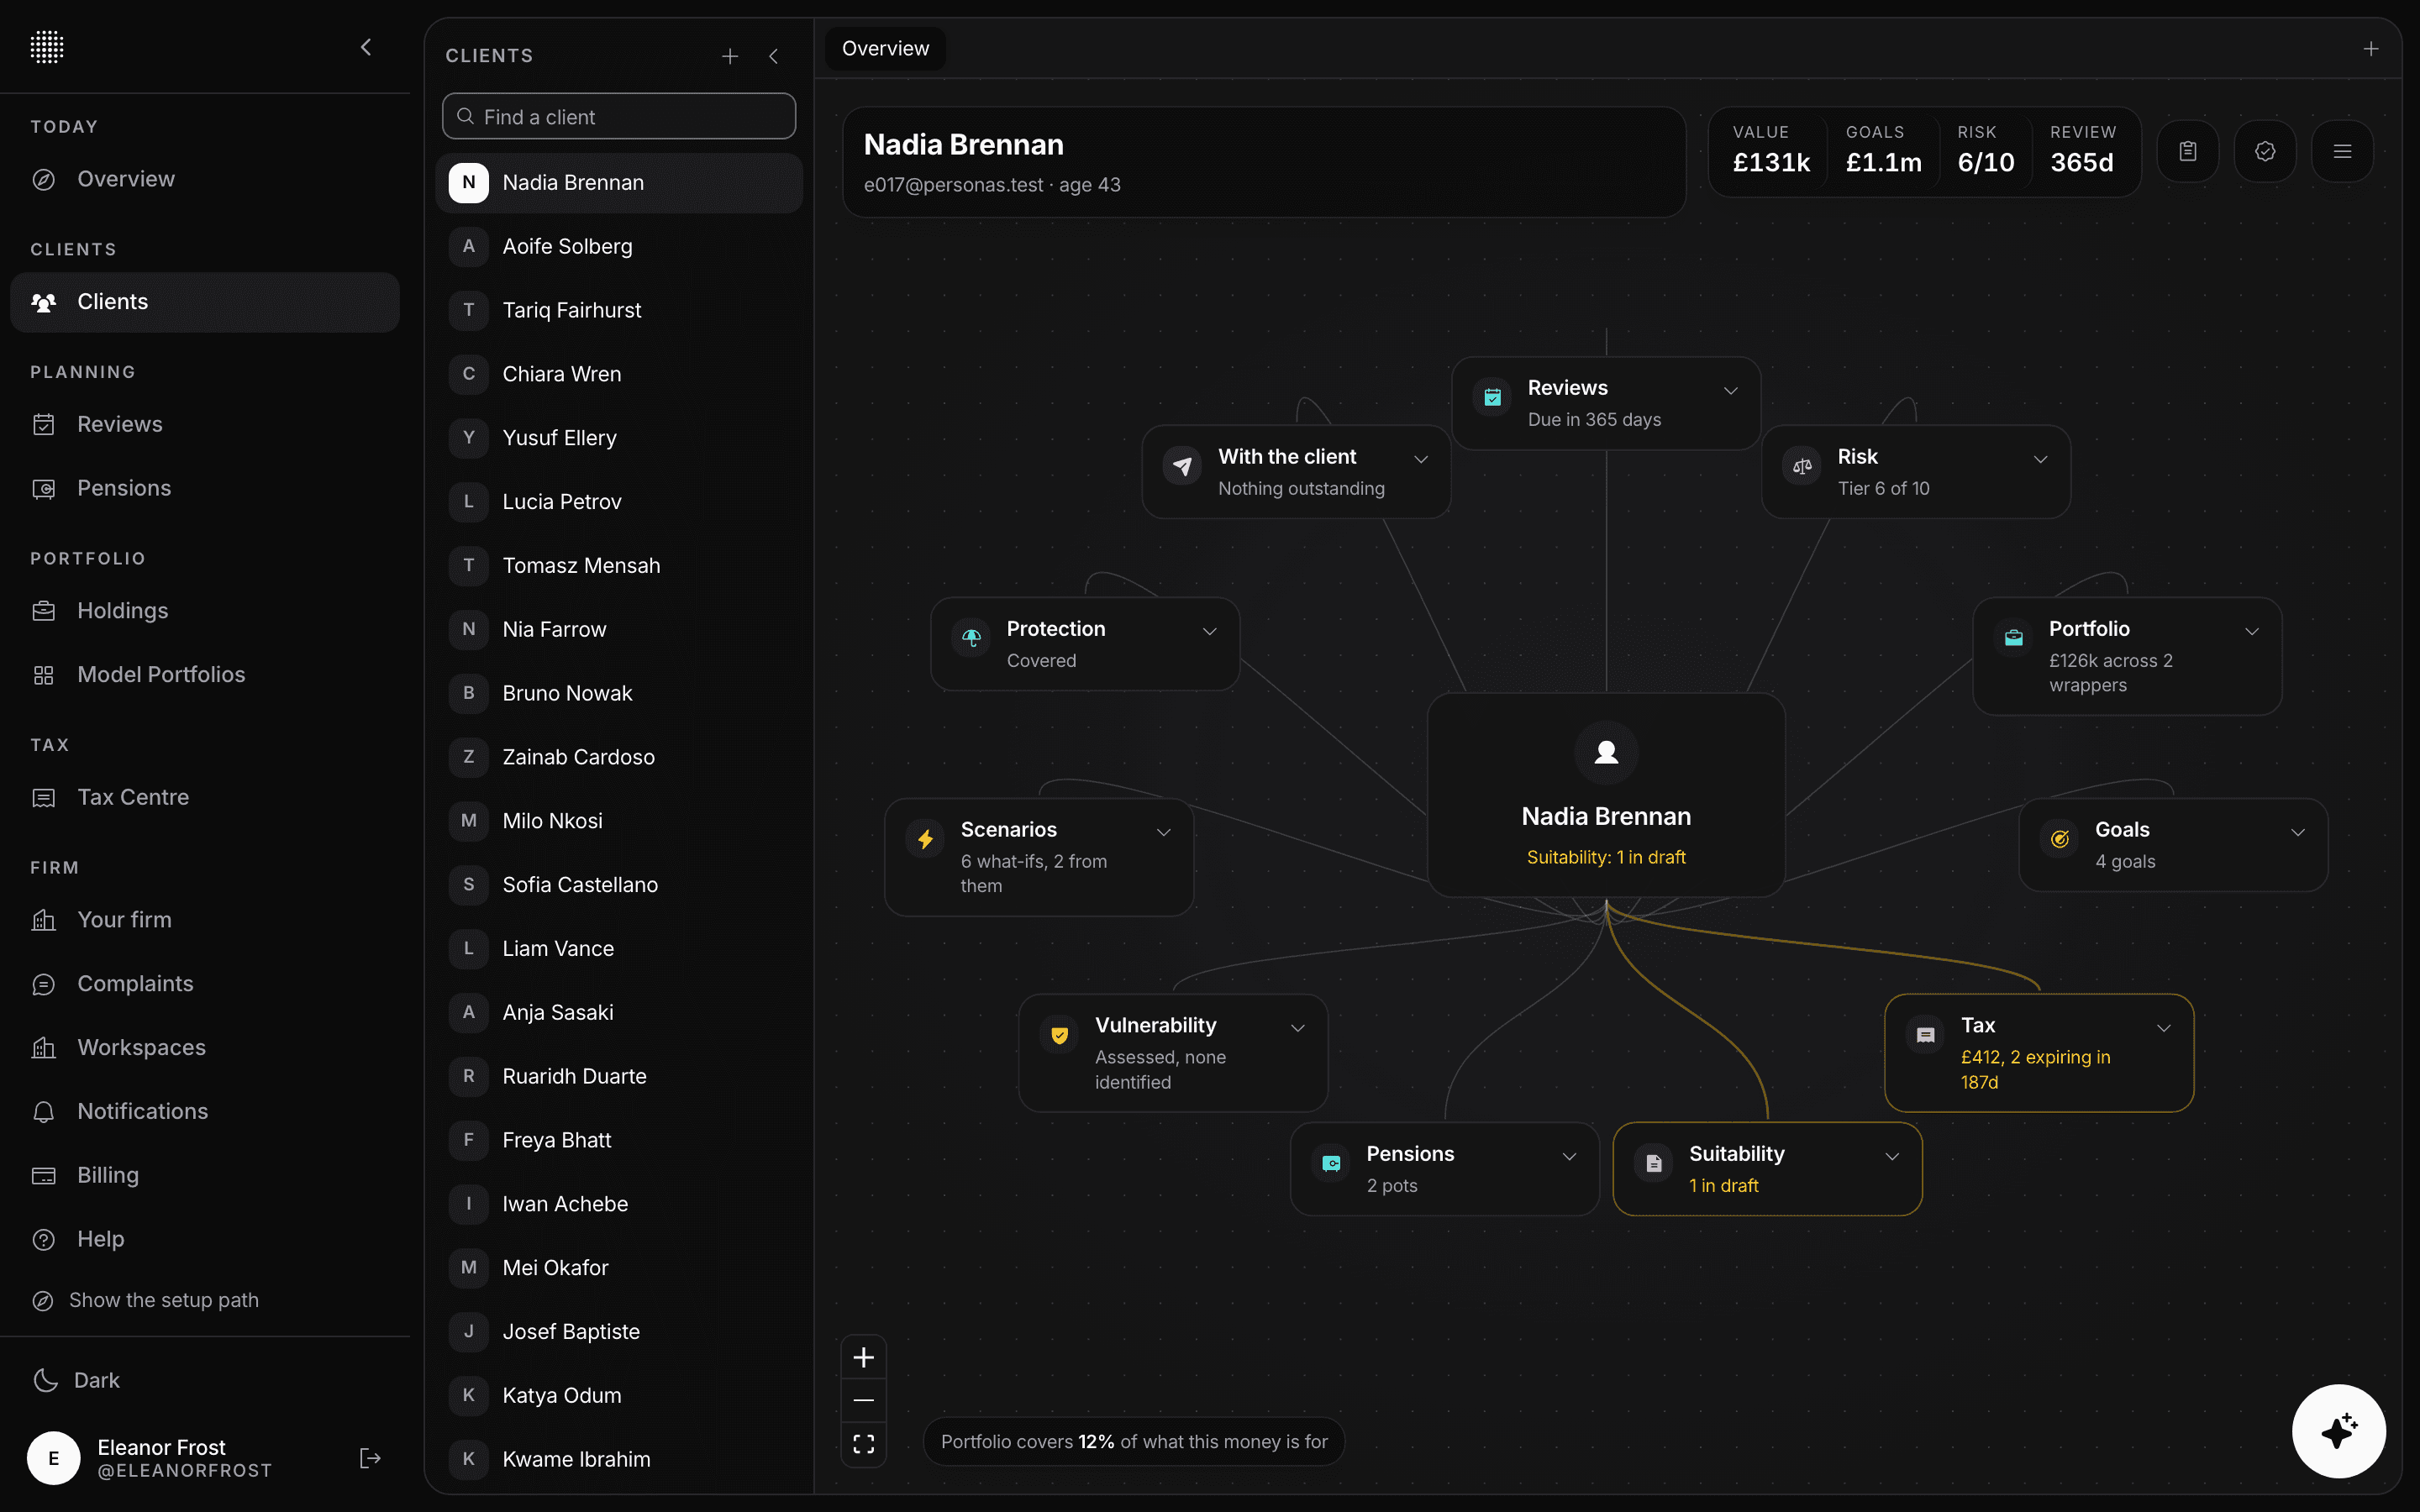Click the Protection umbrella icon
Viewport: 2420px width, 1512px height.
[x=971, y=638]
